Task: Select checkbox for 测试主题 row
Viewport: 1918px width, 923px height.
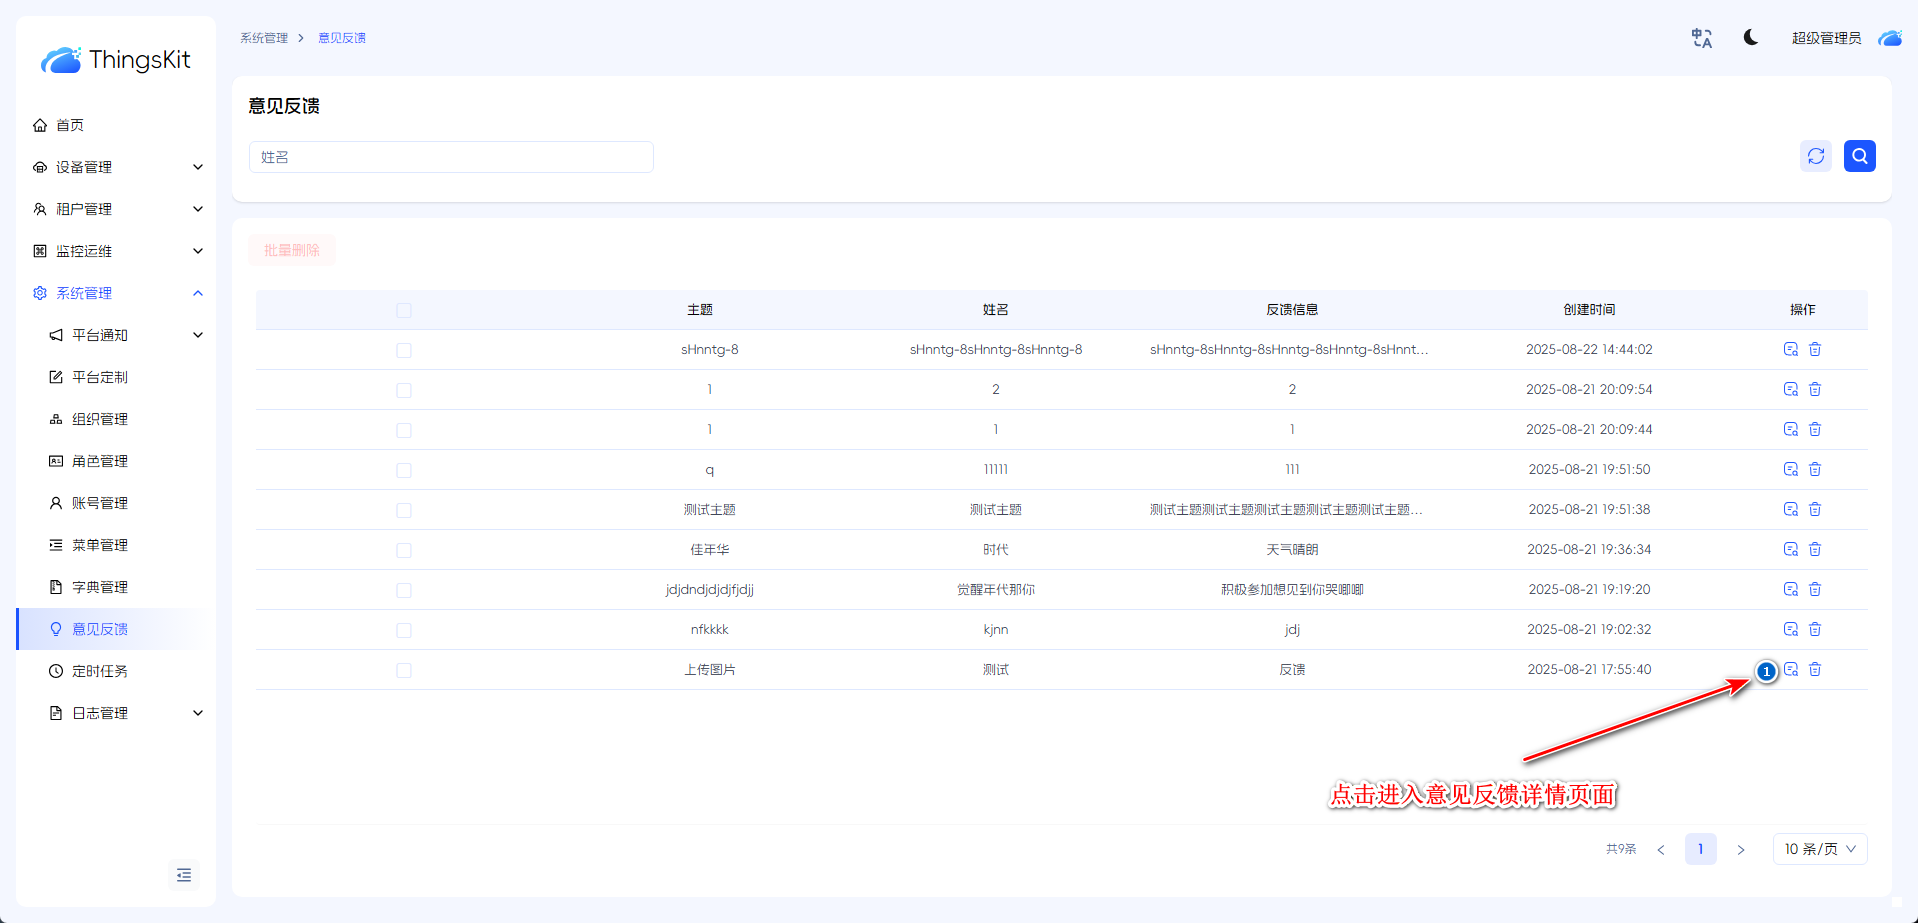Action: click(404, 510)
